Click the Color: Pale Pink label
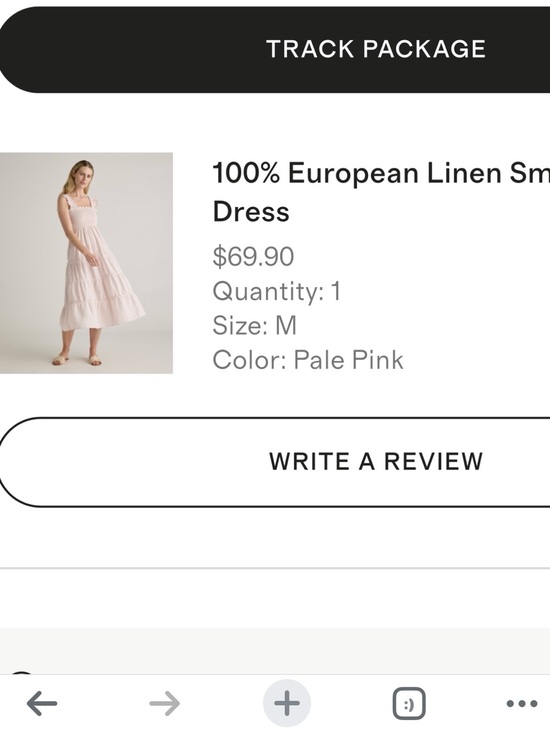Screen dimensions: 550x733 point(307,360)
